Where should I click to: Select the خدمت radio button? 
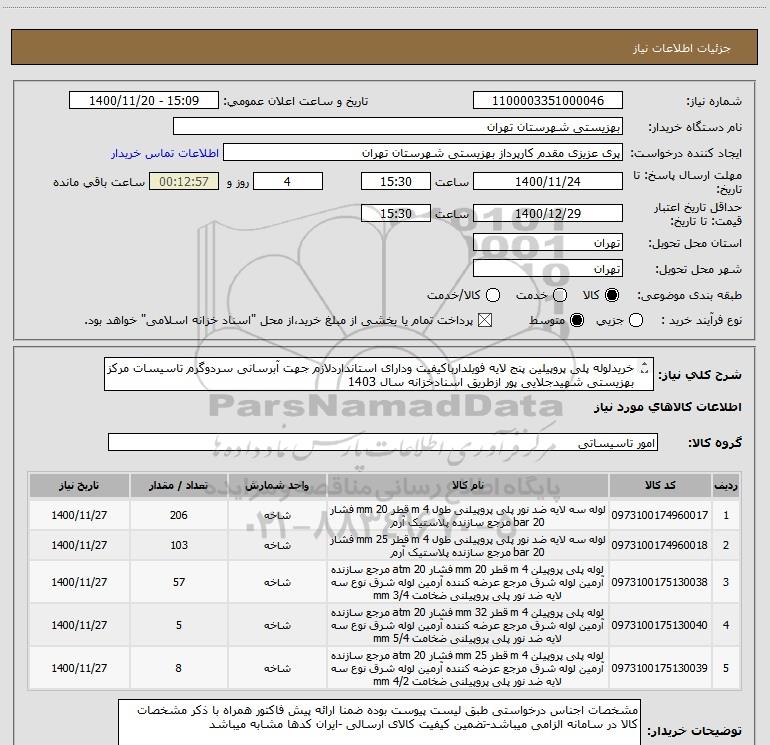tap(560, 295)
